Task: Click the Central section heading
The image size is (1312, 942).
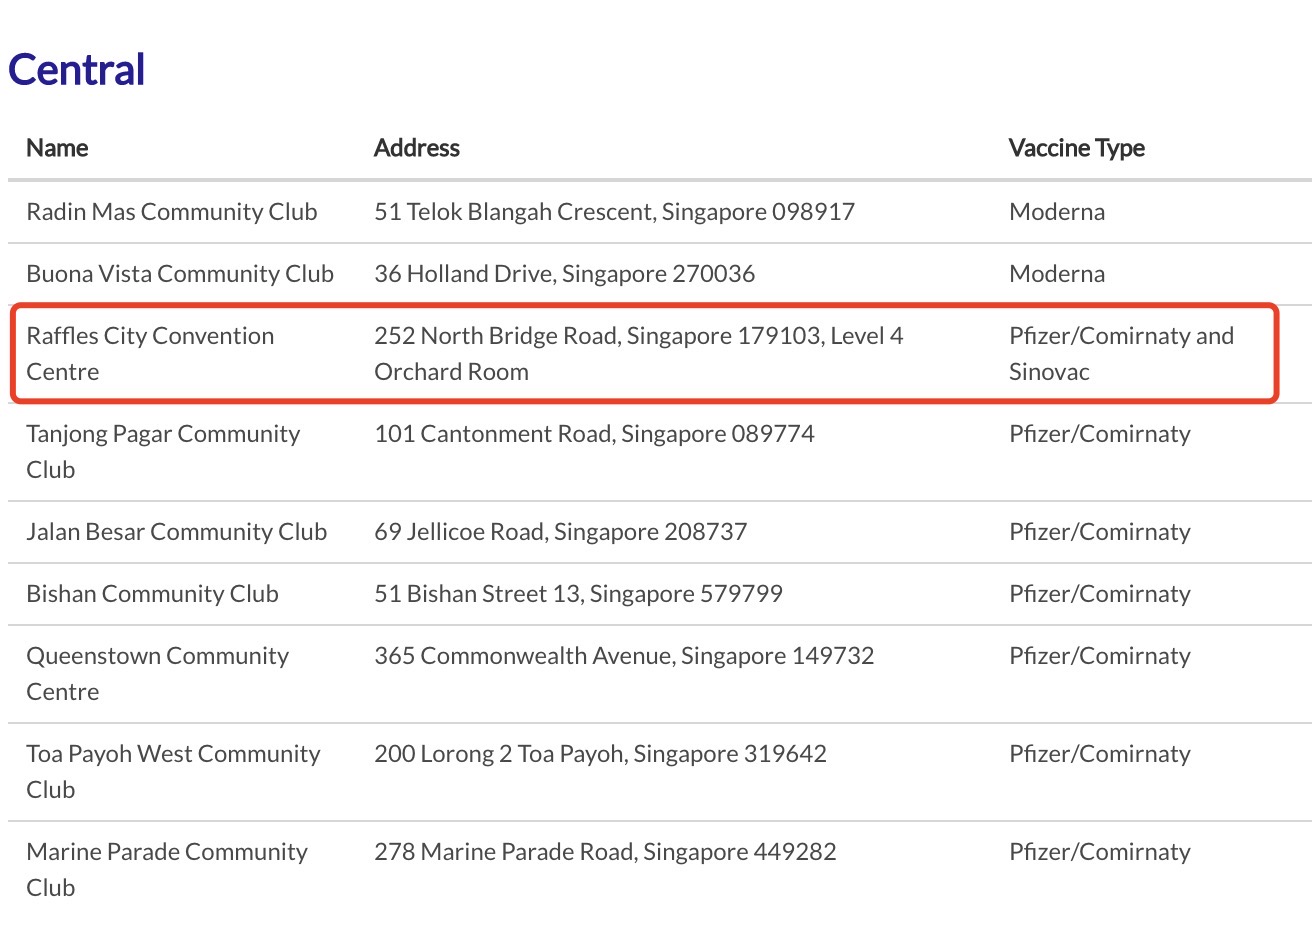Action: point(77,70)
